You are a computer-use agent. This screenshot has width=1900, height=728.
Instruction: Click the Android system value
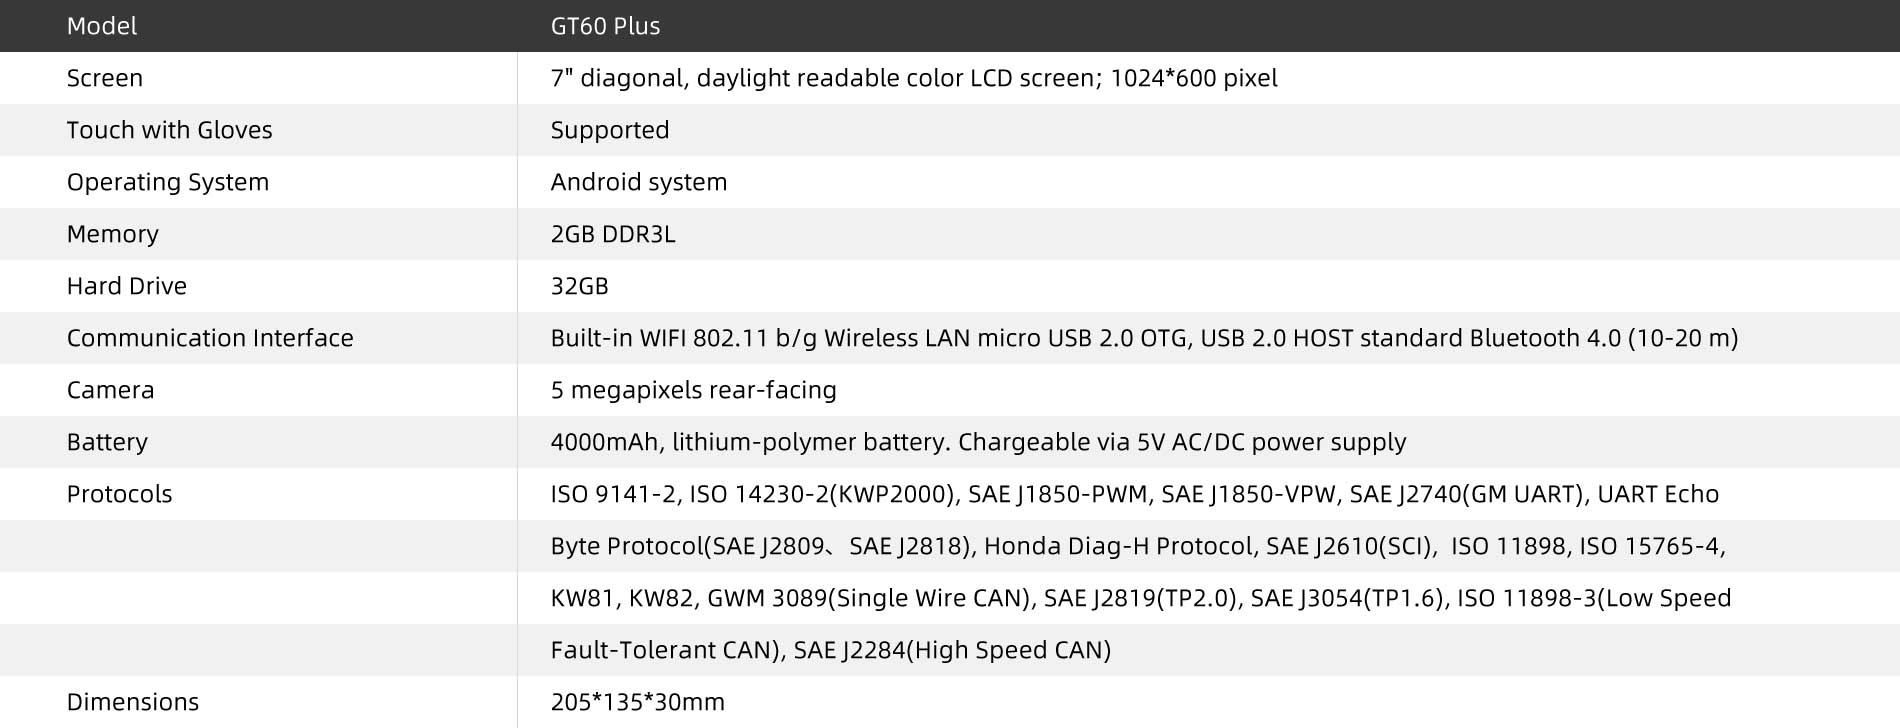pos(638,182)
